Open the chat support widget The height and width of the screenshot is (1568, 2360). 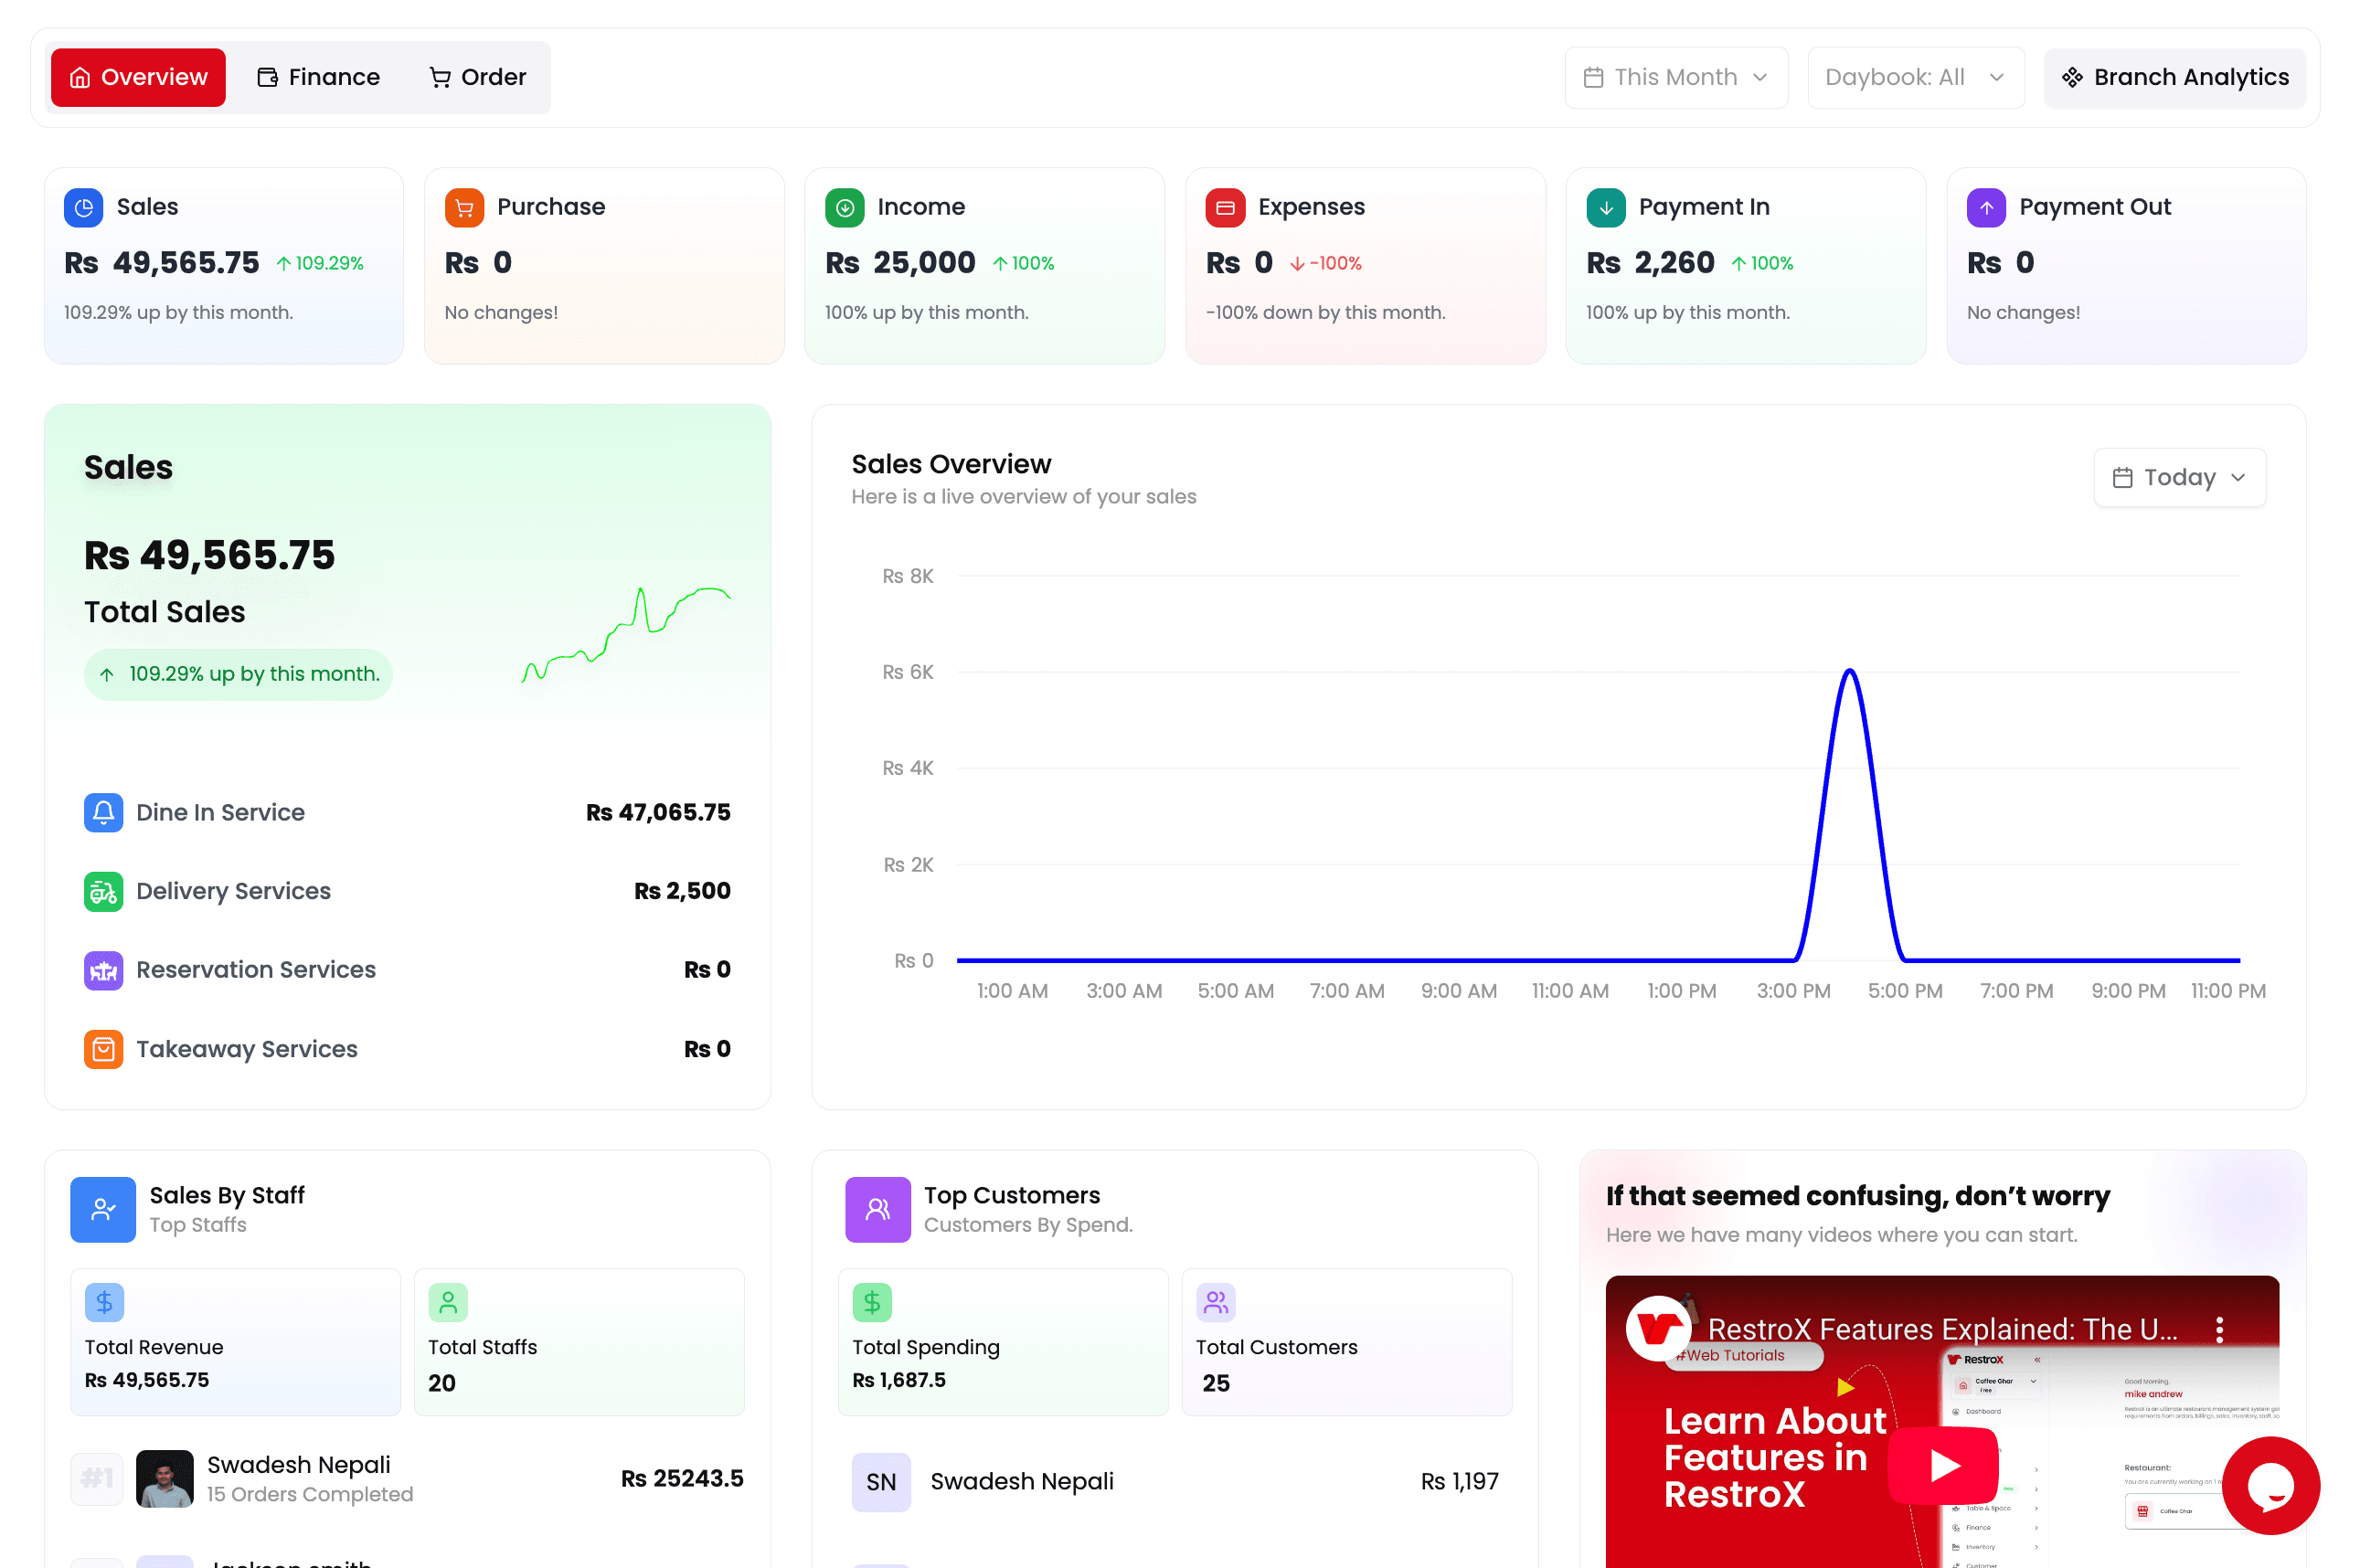[2270, 1486]
